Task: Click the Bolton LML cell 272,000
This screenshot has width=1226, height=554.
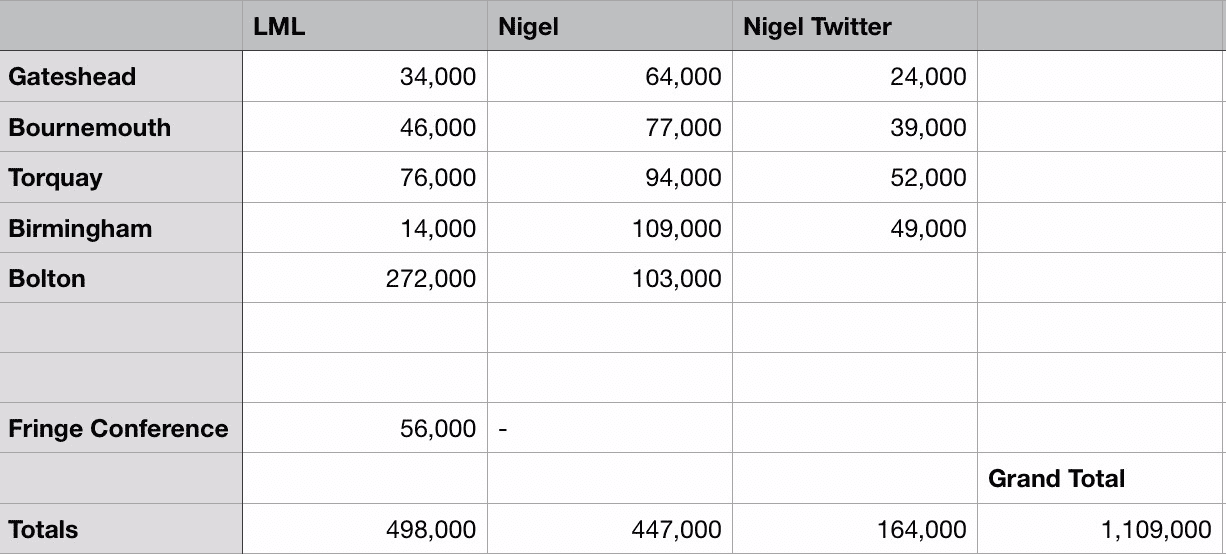Action: pyautogui.click(x=364, y=277)
